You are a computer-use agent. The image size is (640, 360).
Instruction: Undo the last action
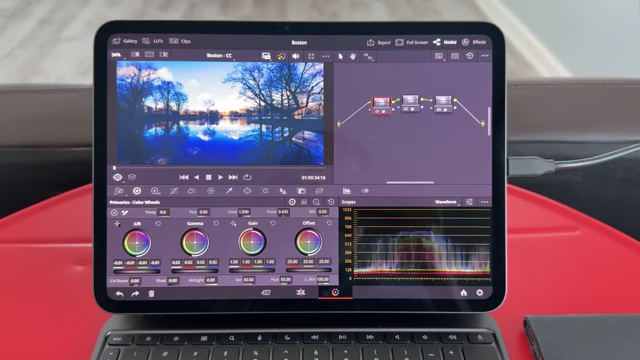[x=119, y=293]
